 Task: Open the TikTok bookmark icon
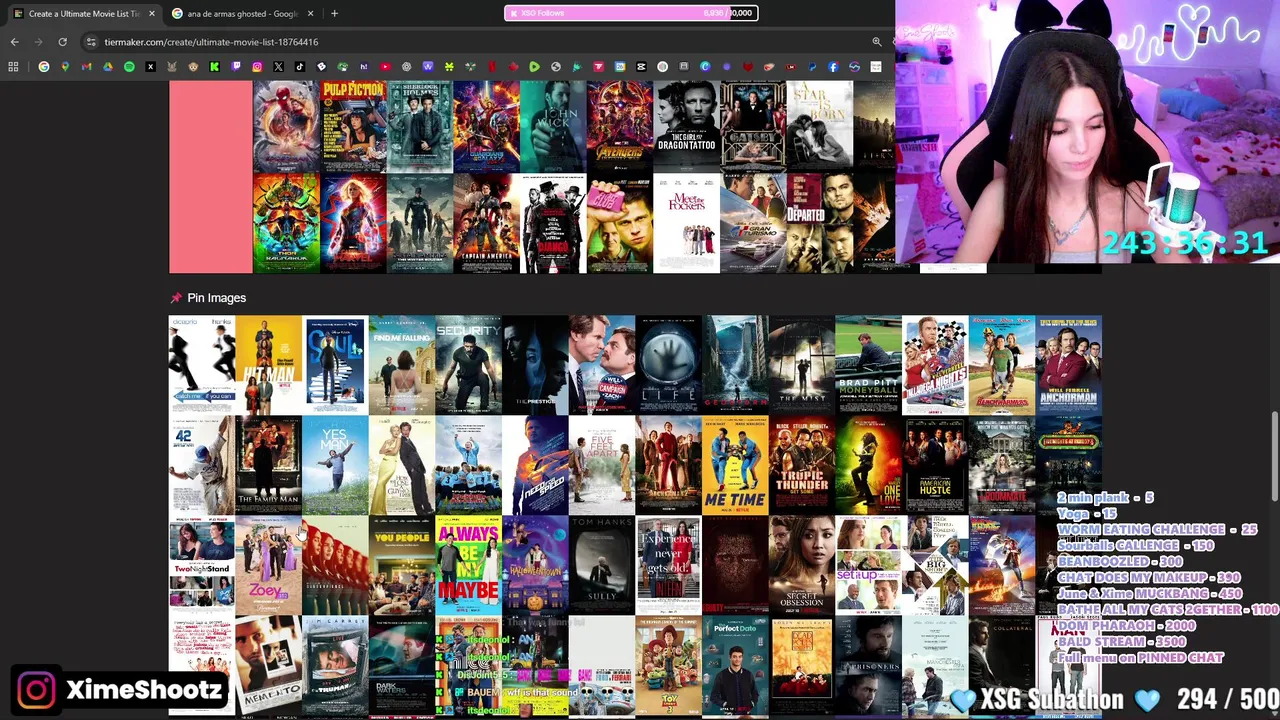pos(300,67)
